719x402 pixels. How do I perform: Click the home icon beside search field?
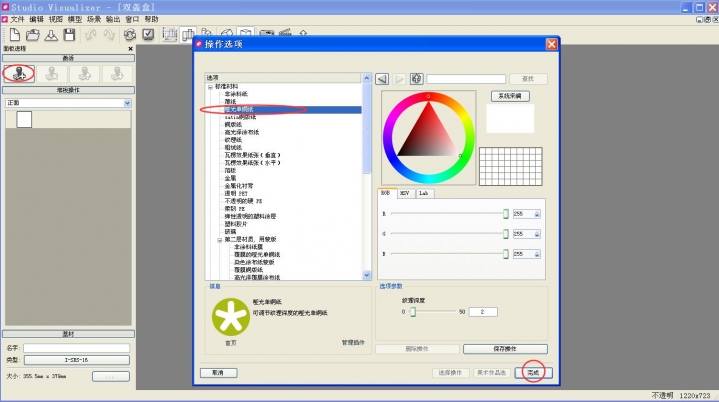(x=417, y=78)
